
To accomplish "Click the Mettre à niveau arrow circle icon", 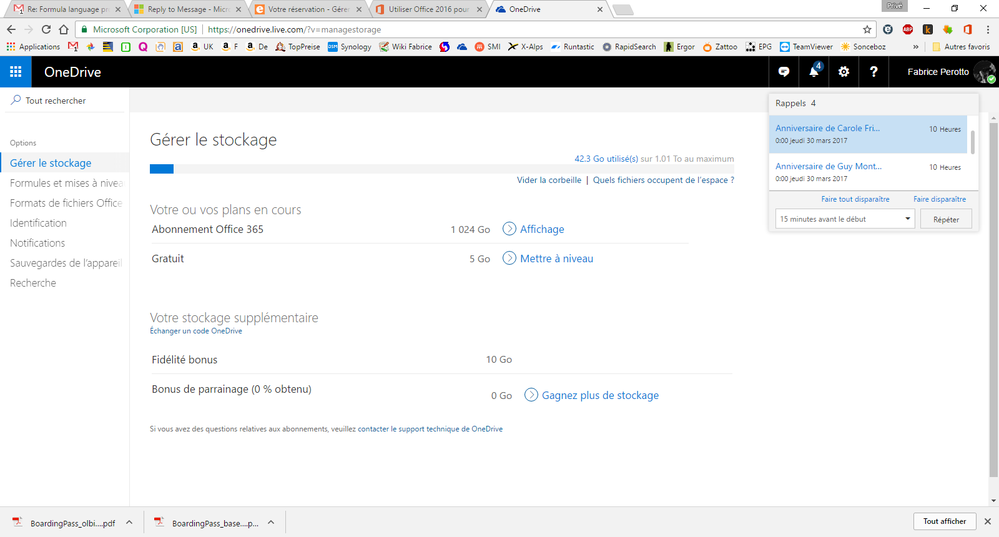I will click(509, 258).
